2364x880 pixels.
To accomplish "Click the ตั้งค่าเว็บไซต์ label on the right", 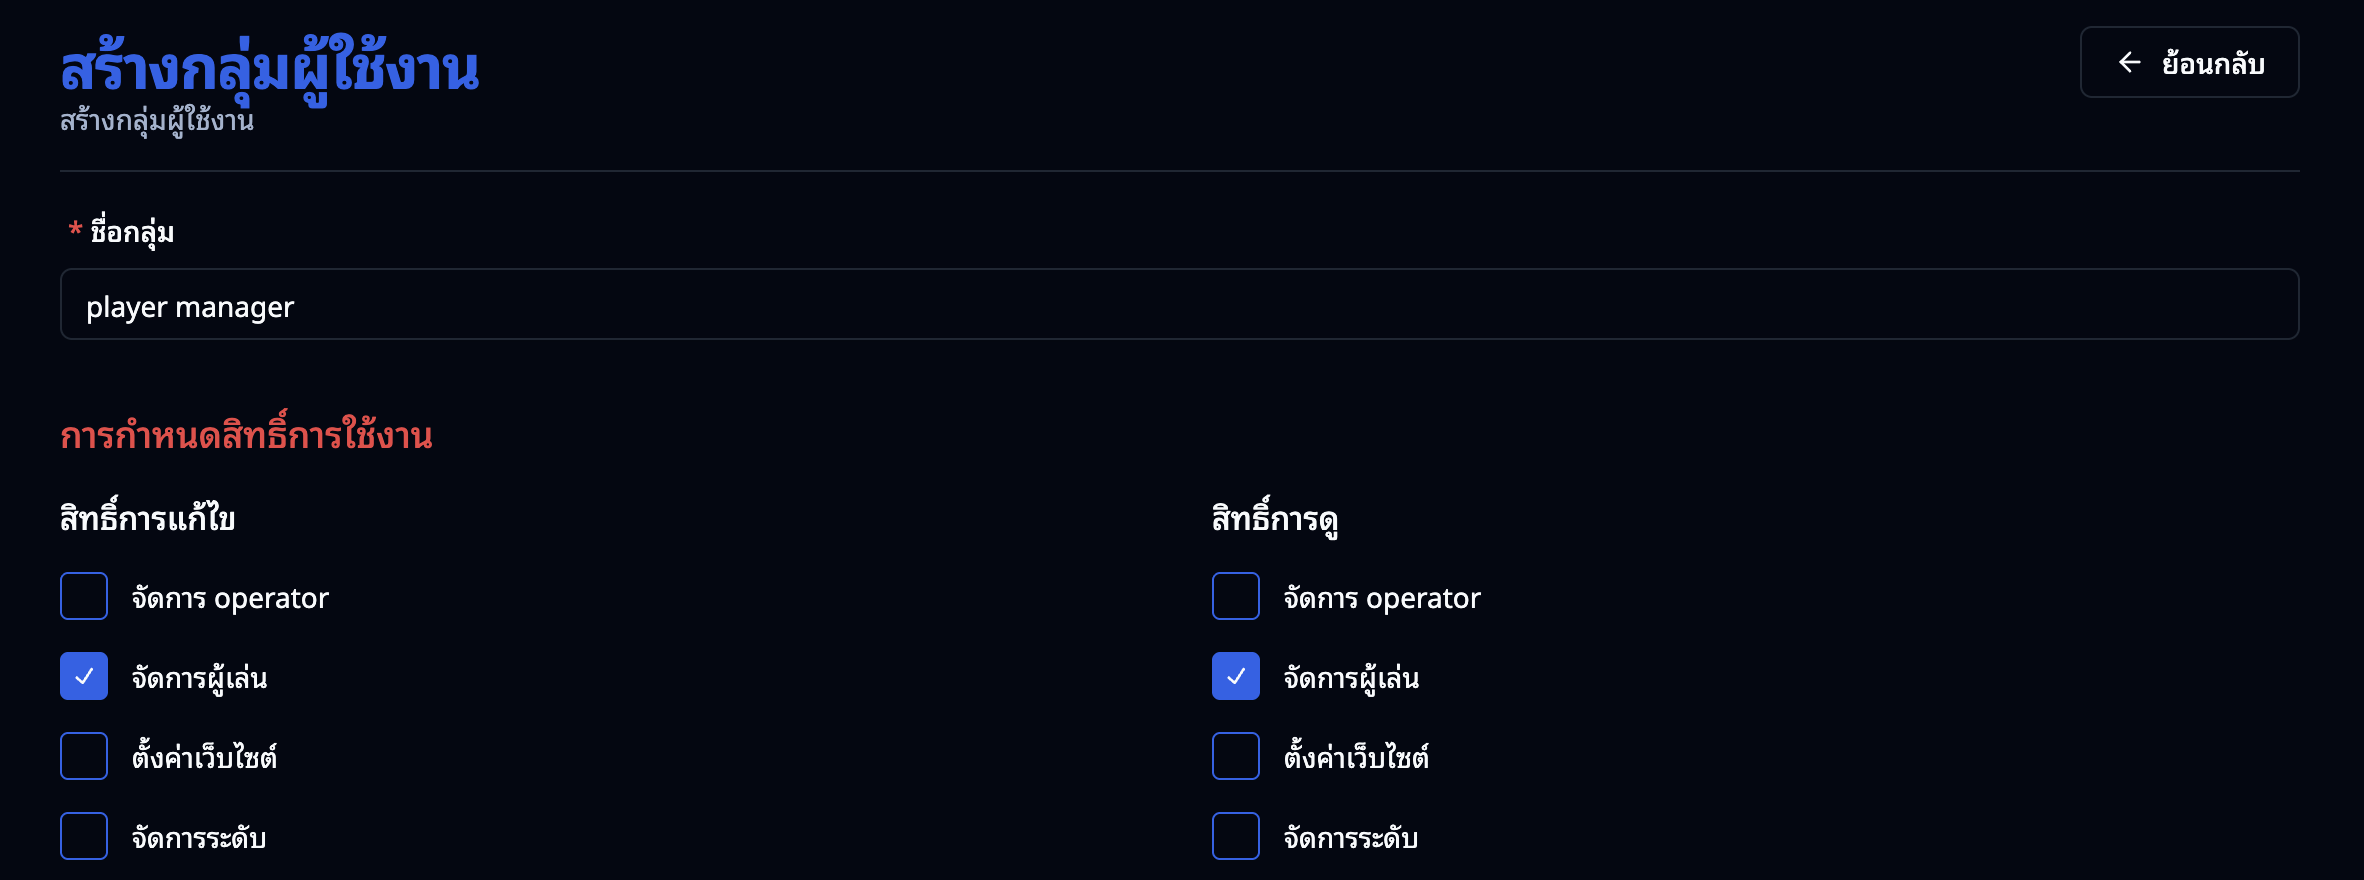I will [1356, 757].
